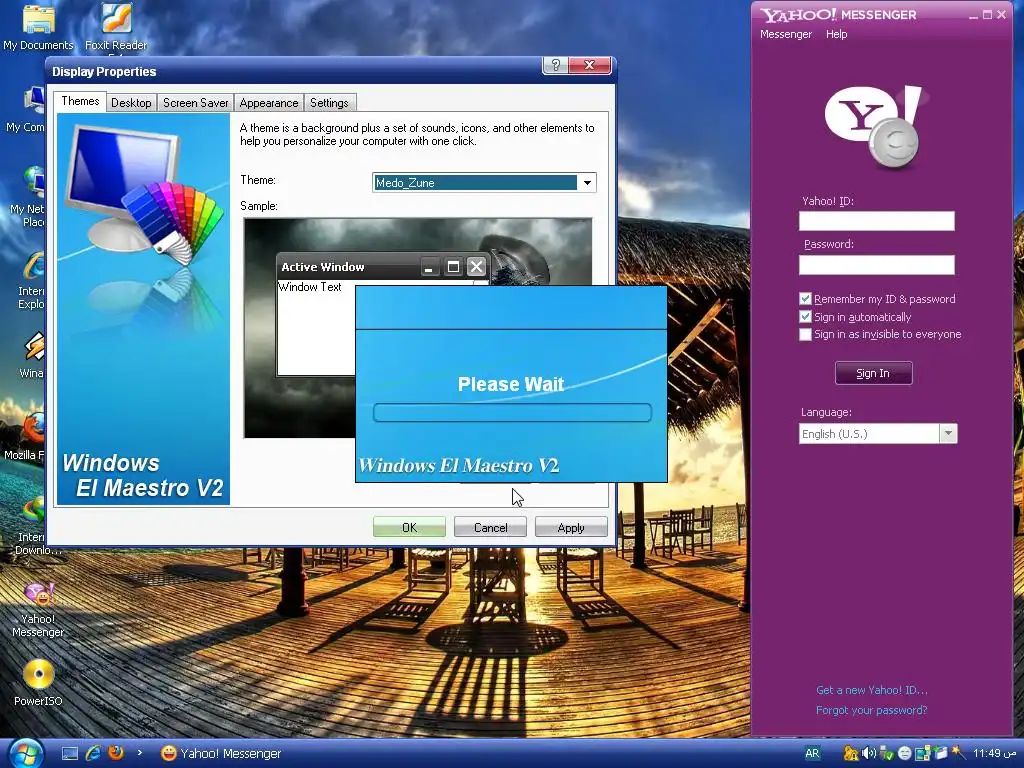Screen dimensions: 1024x768
Task: Open PowerISO desktop shortcut
Action: pyautogui.click(x=38, y=682)
